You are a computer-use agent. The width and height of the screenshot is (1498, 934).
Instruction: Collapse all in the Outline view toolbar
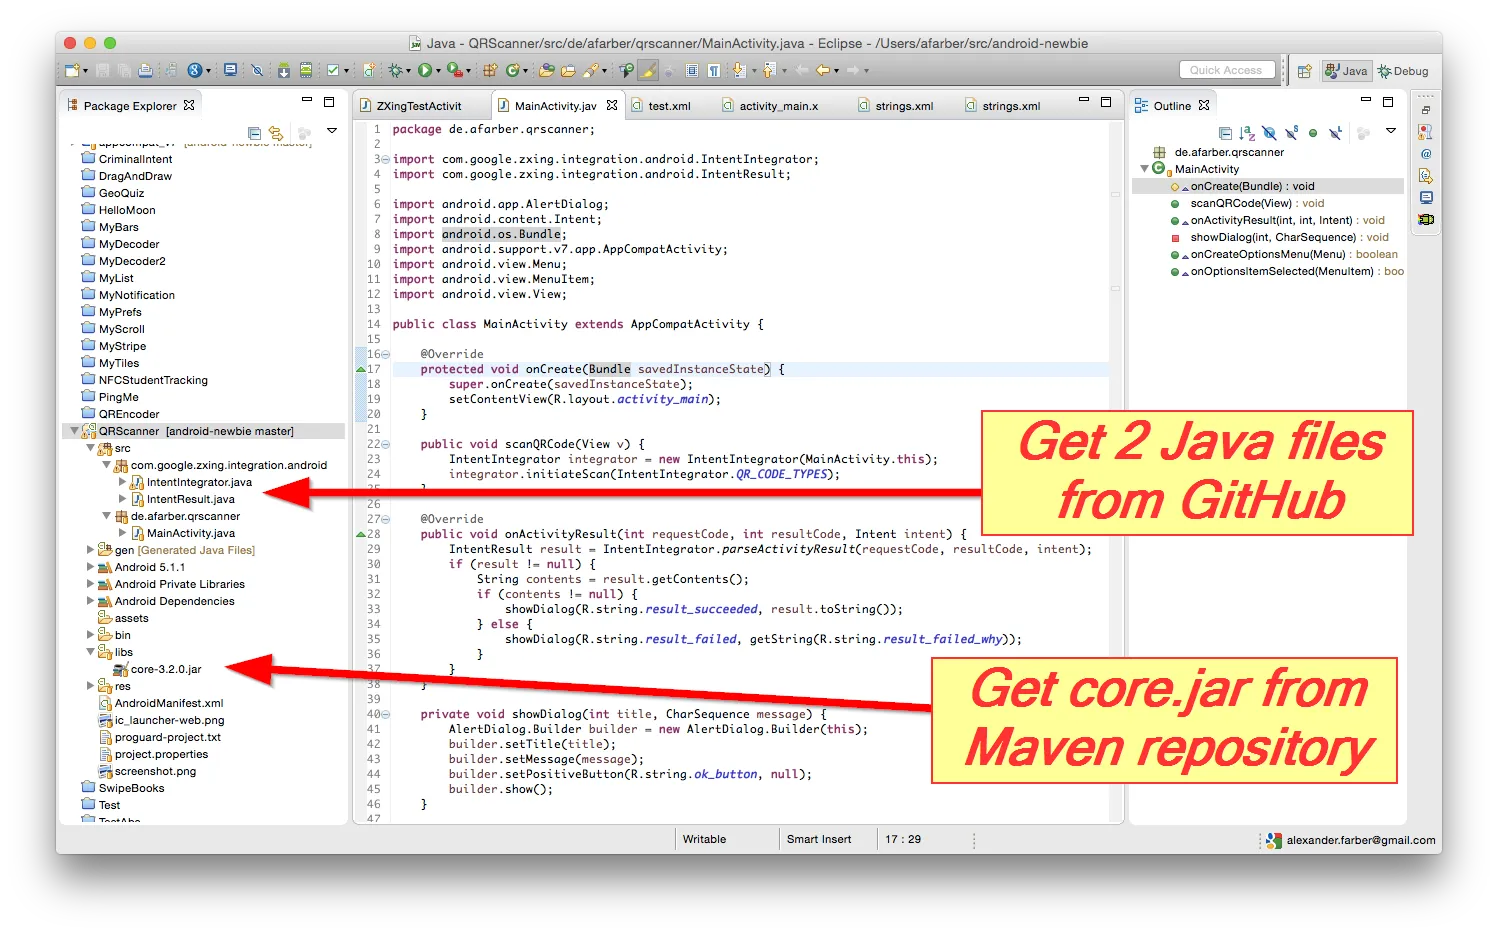(1225, 133)
